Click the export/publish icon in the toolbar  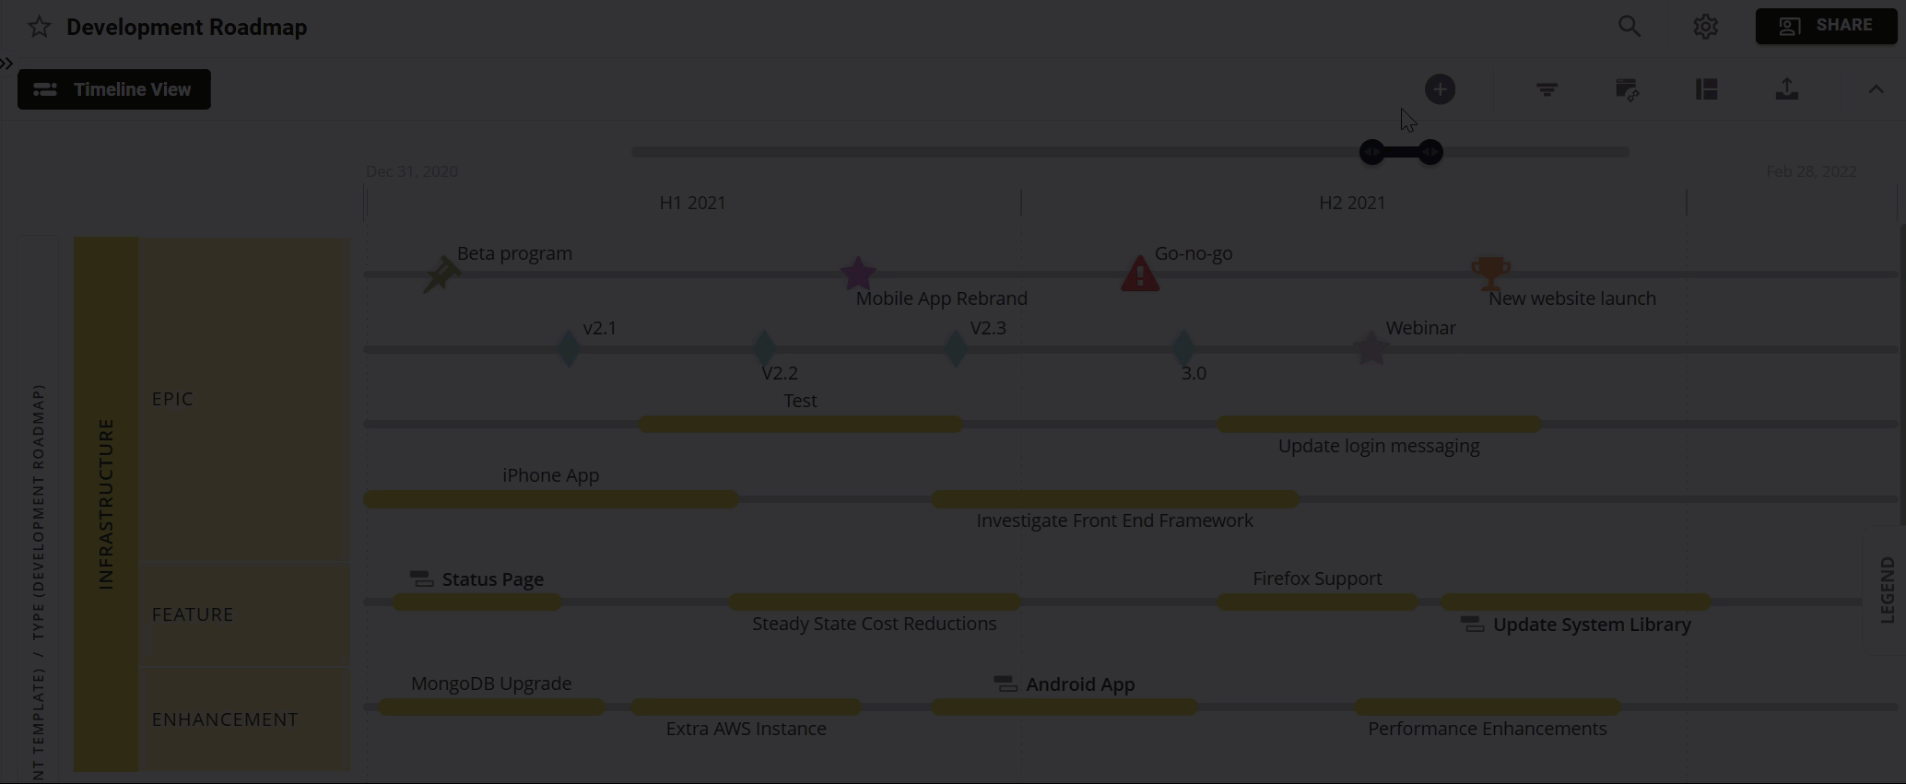coord(1788,89)
